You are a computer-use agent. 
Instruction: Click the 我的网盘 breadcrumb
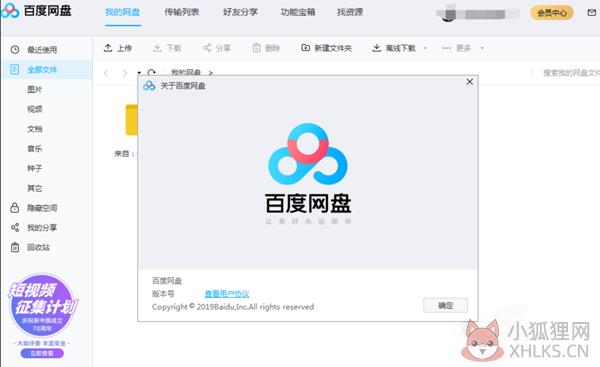[186, 72]
